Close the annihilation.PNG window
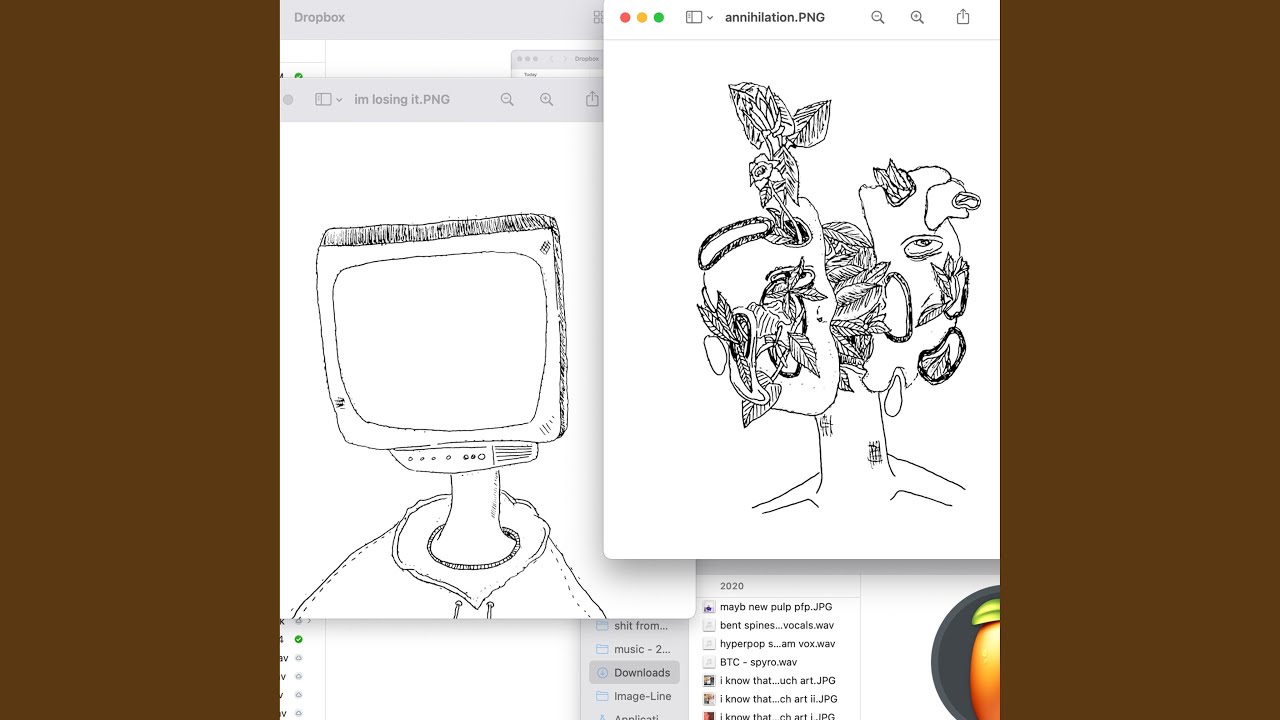Viewport: 1280px width, 720px height. pos(625,17)
